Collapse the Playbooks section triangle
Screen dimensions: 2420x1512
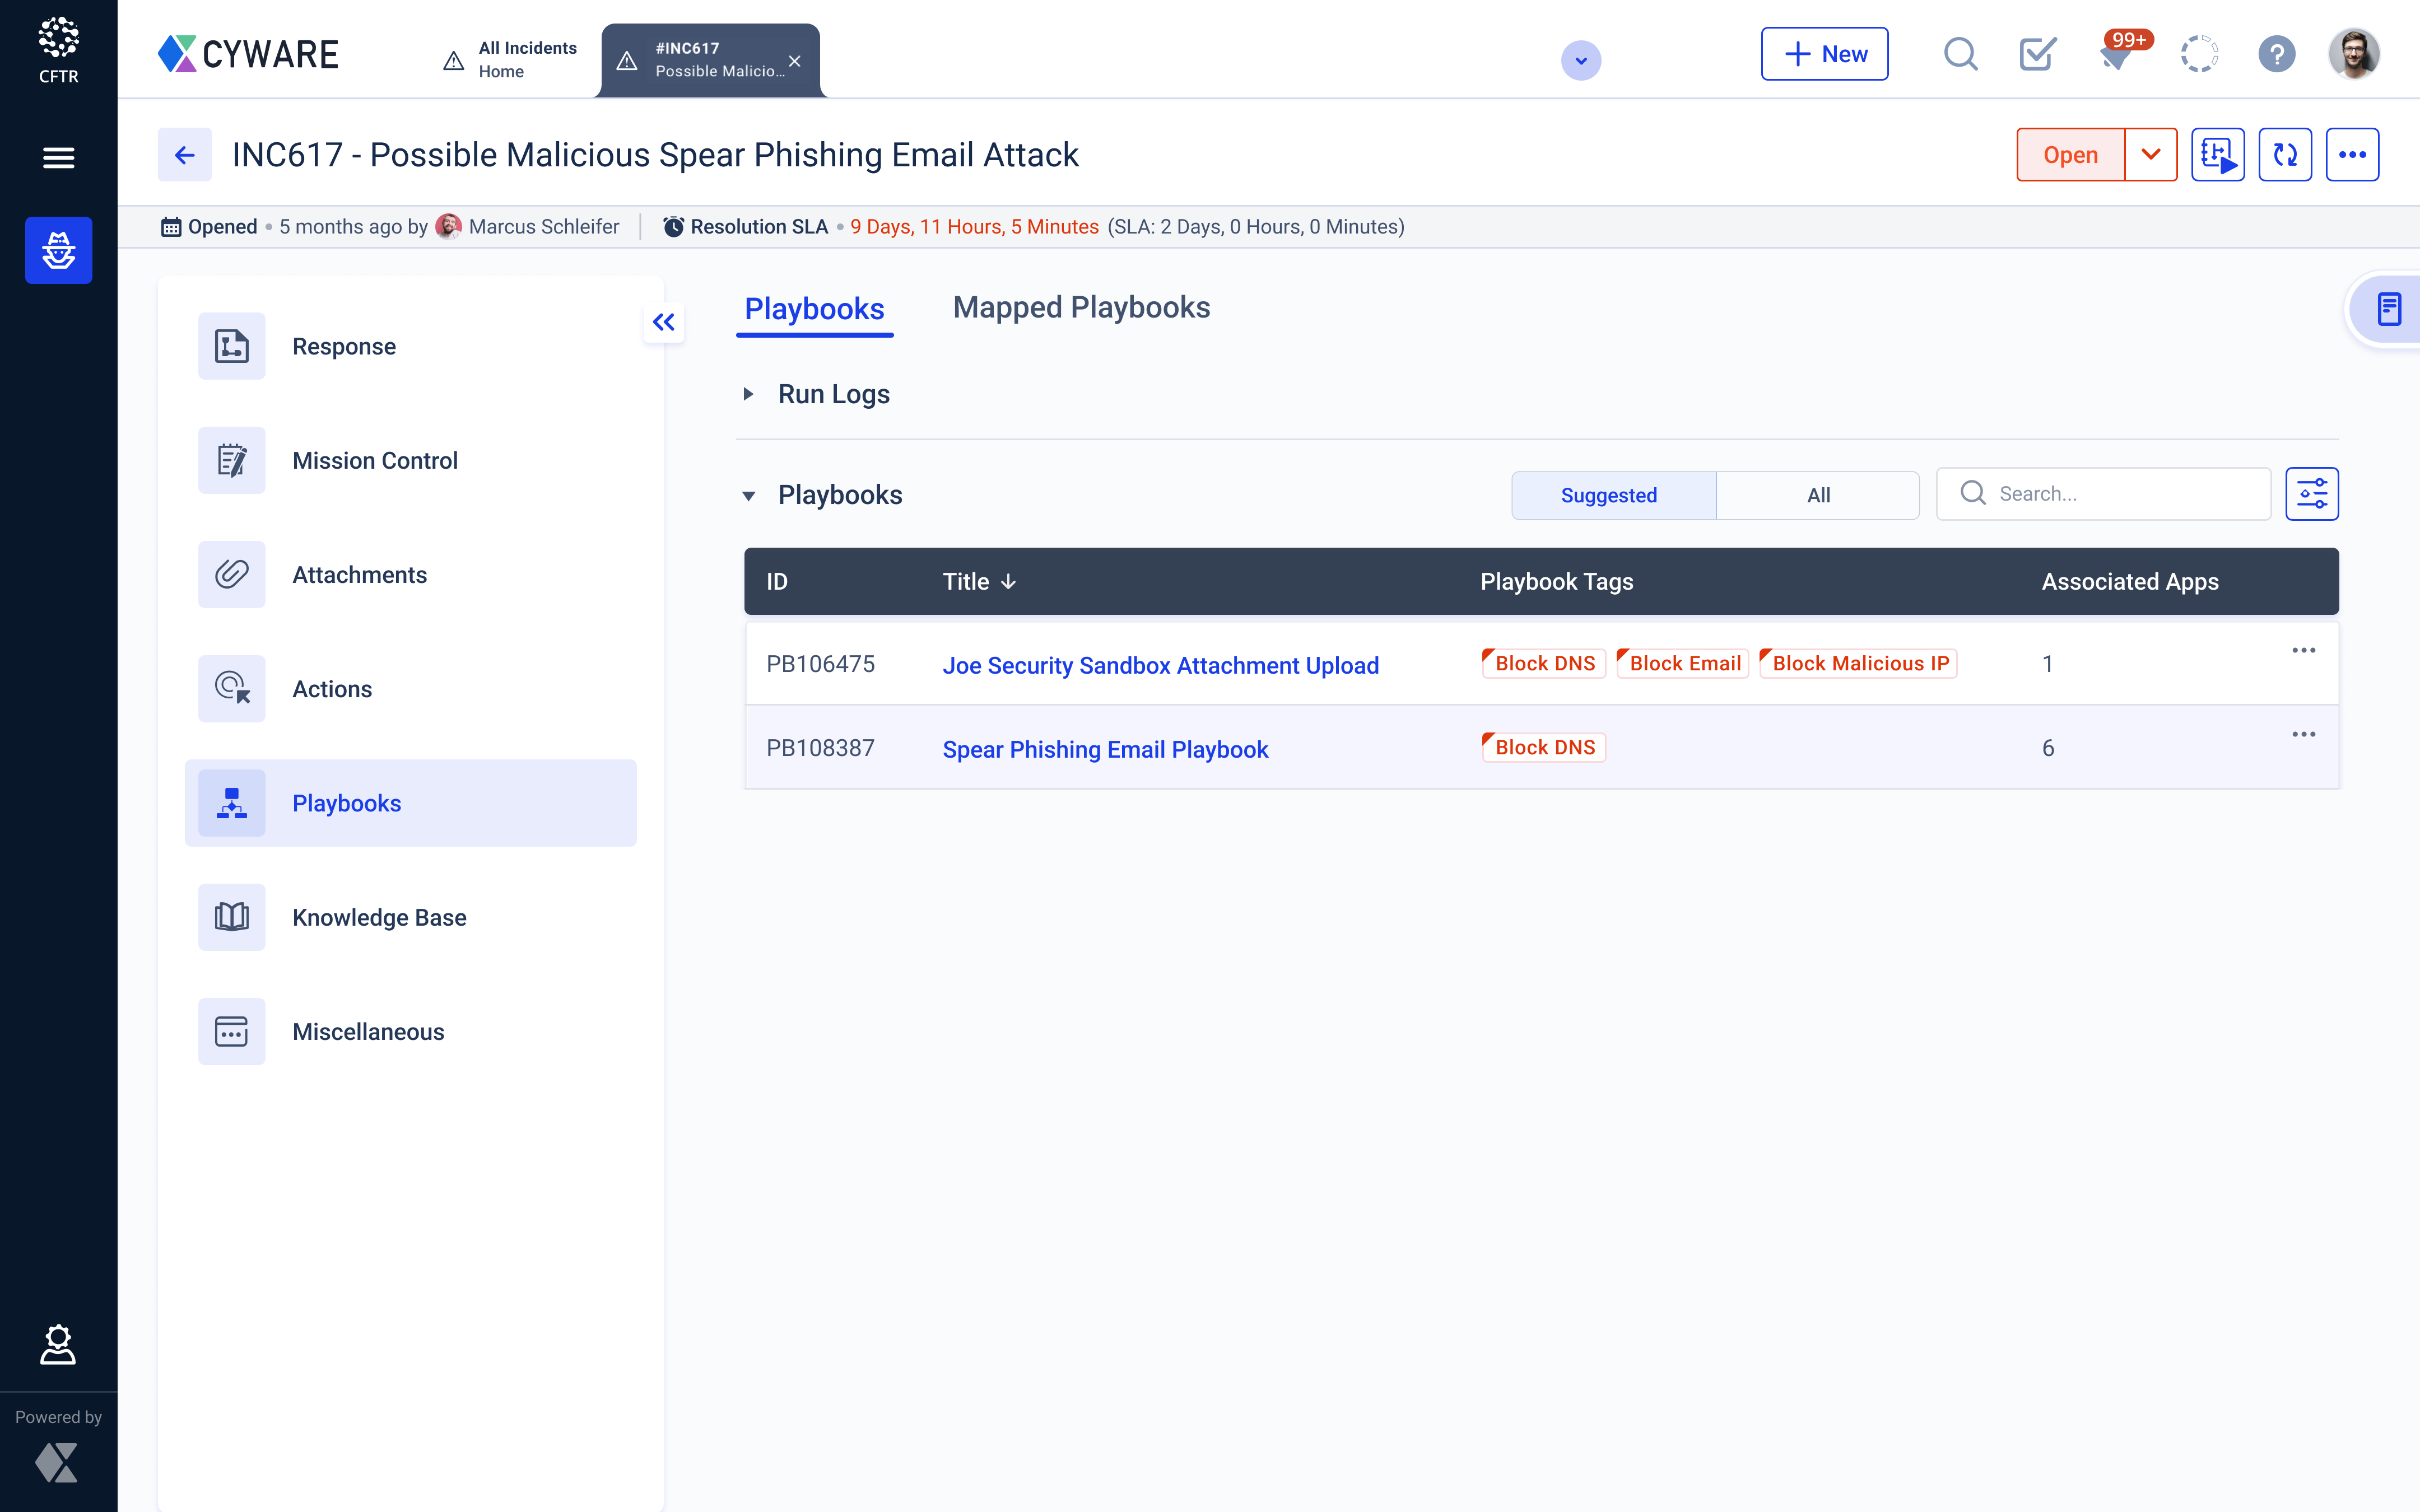click(748, 495)
